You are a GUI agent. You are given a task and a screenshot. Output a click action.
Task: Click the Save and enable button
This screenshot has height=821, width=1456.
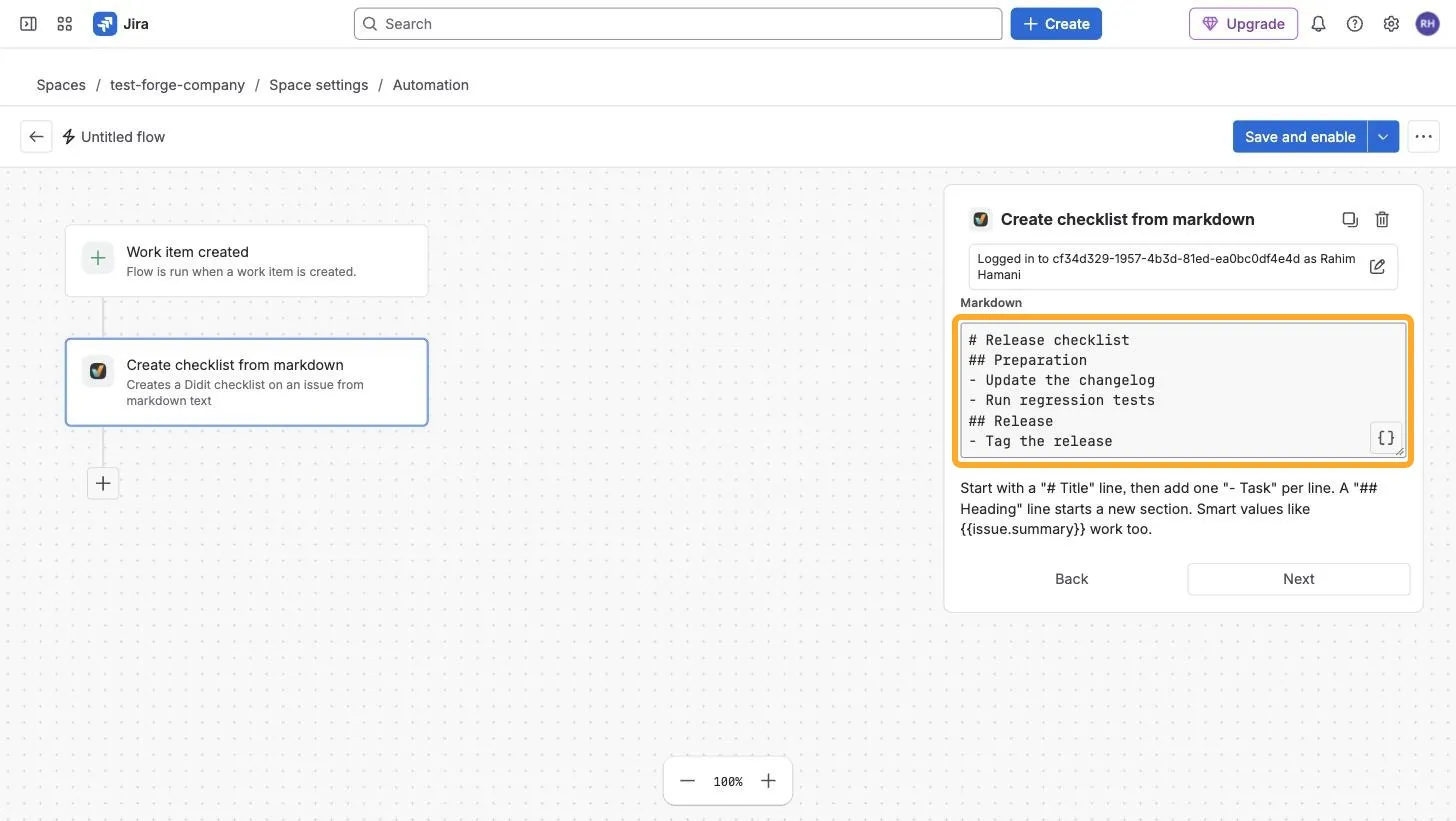click(x=1300, y=137)
